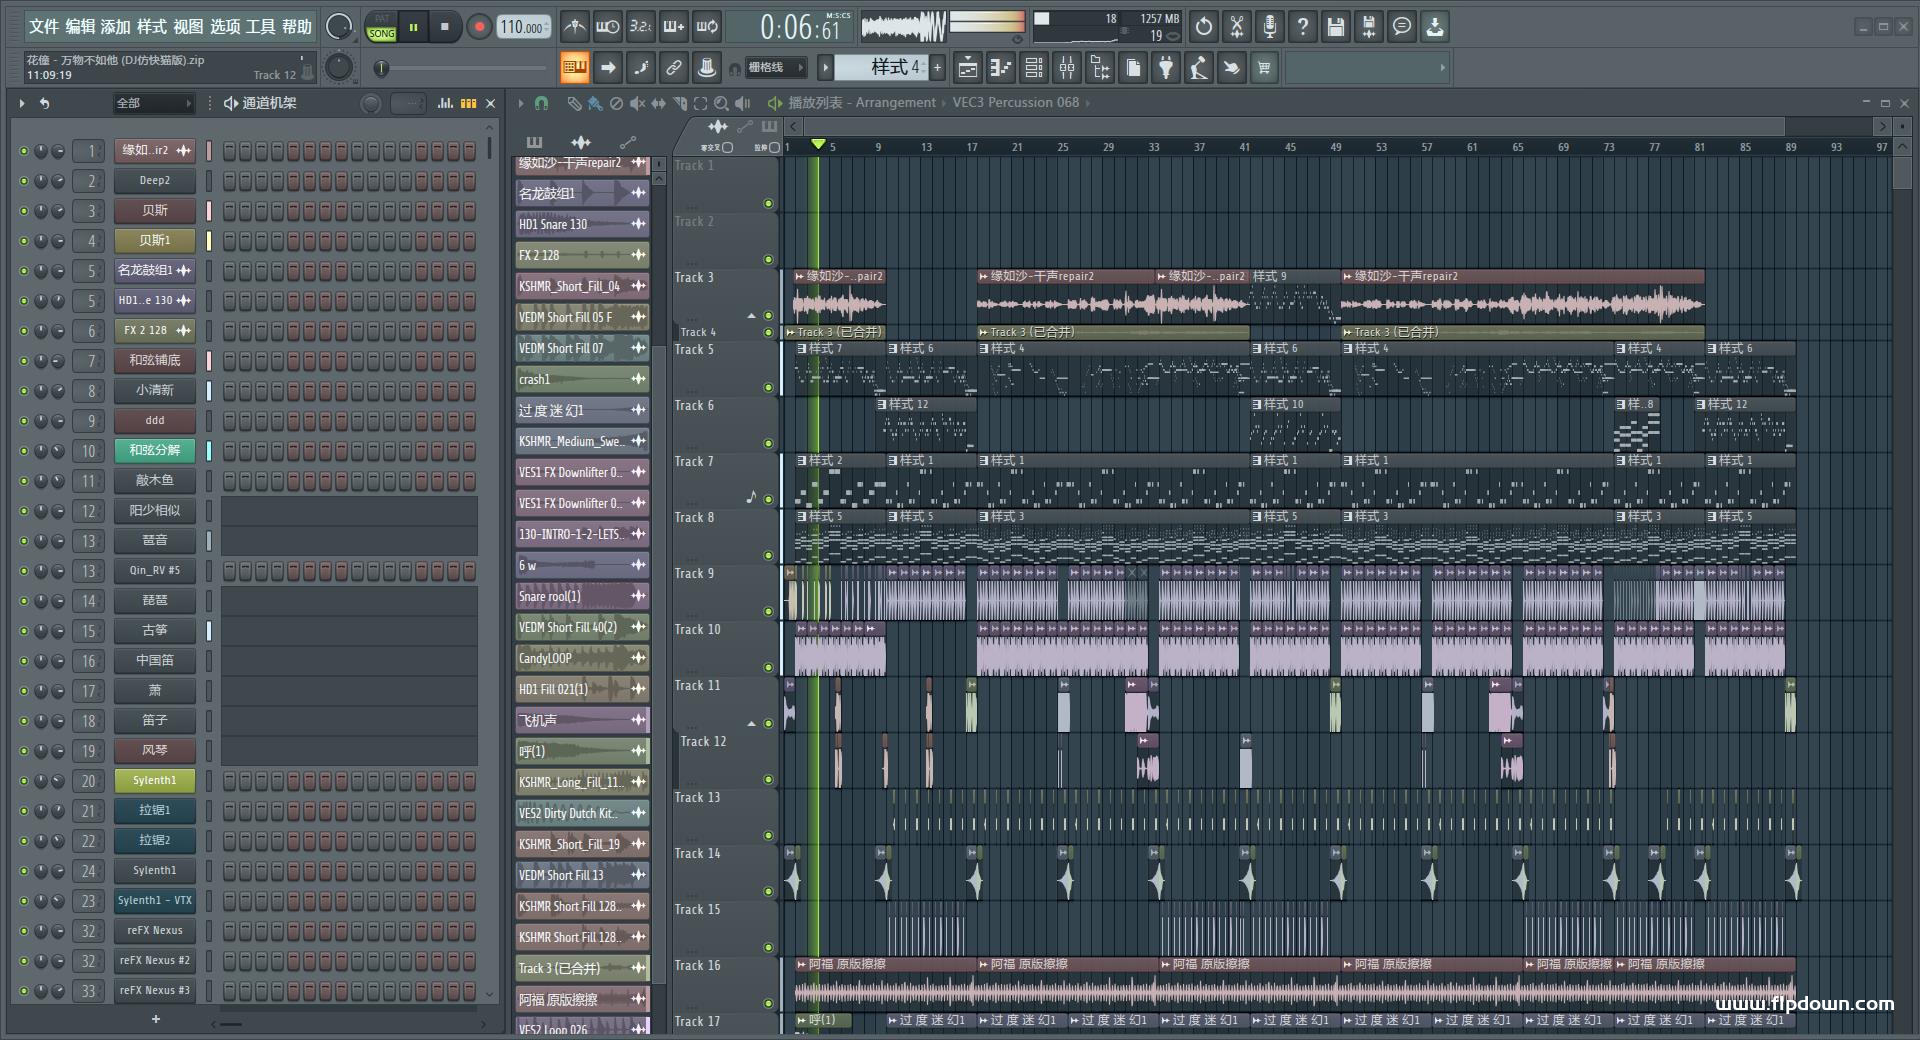Toggle the 3-2-1 countdown before recording
1920x1040 pixels.
(x=641, y=27)
